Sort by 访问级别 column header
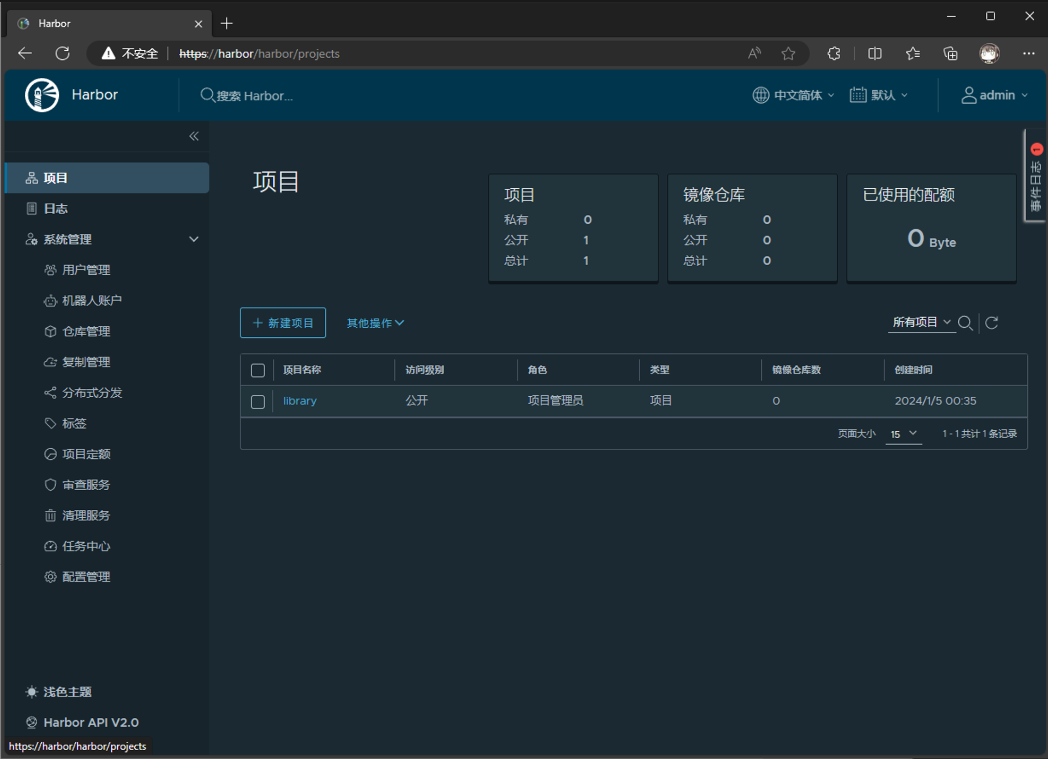This screenshot has height=759, width=1048. pyautogui.click(x=424, y=370)
